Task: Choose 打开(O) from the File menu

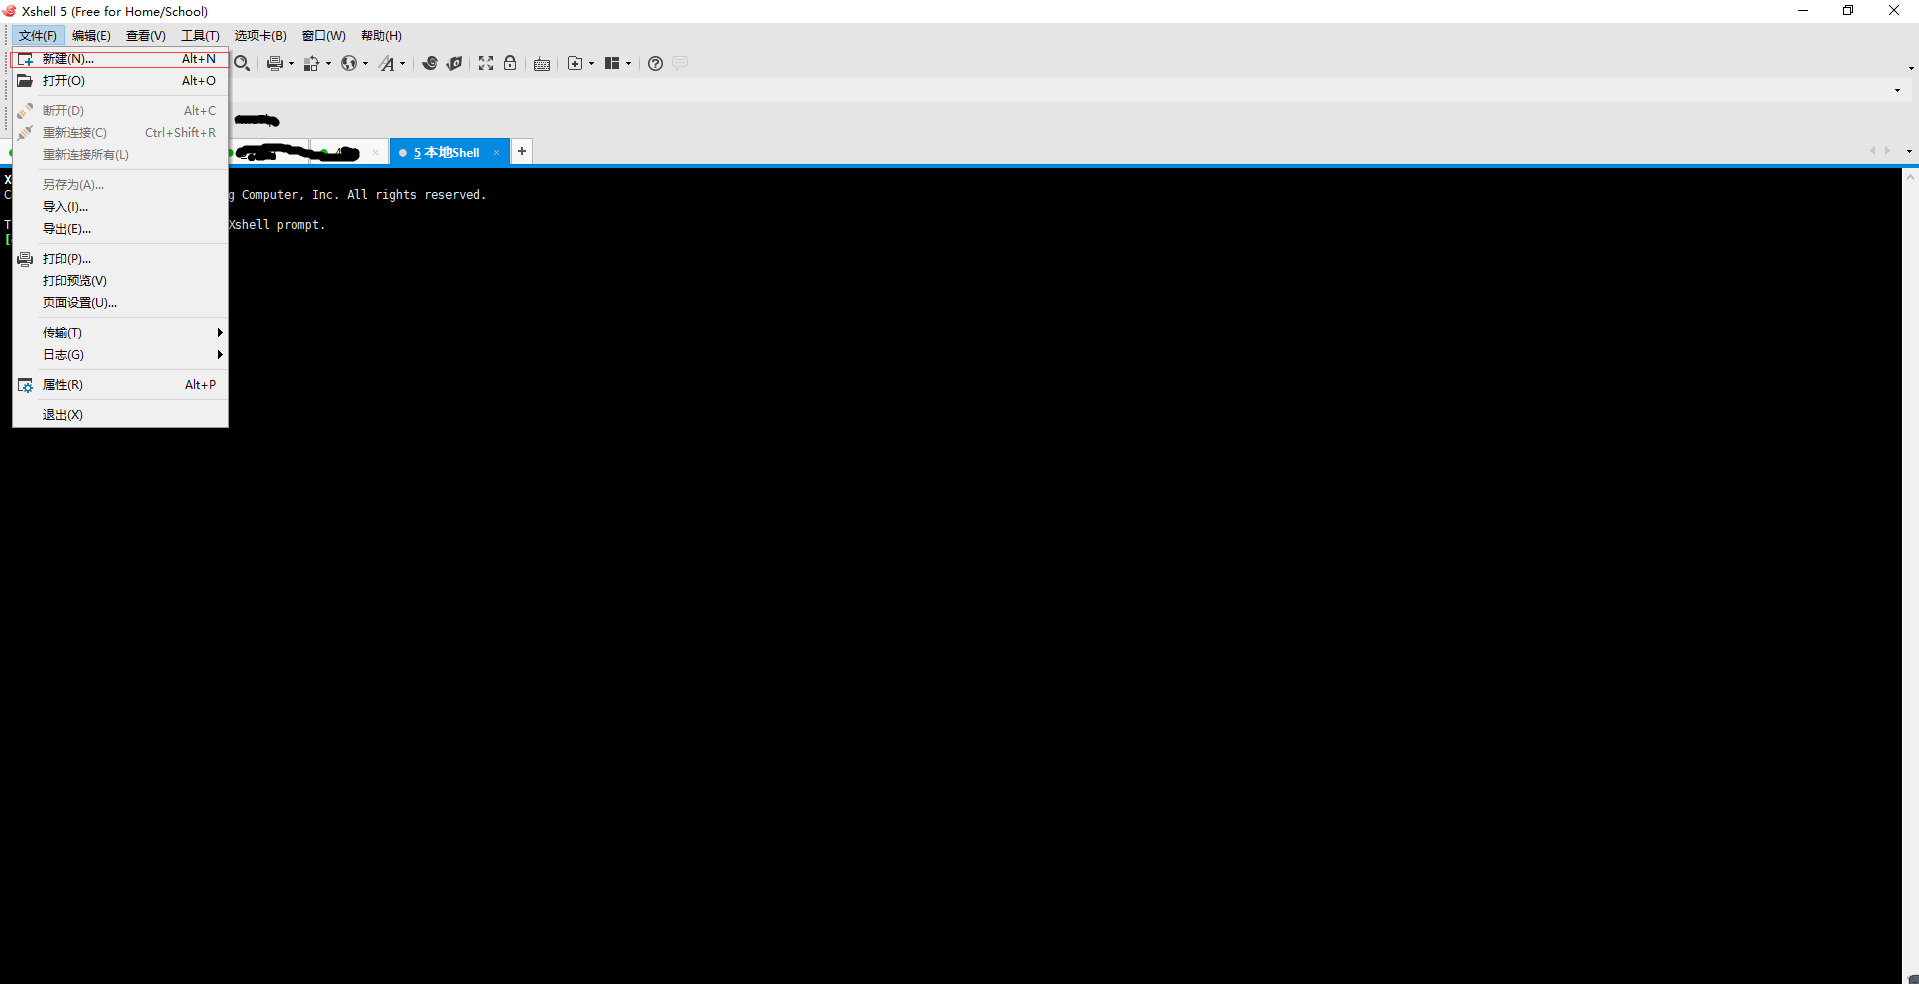Action: [120, 81]
